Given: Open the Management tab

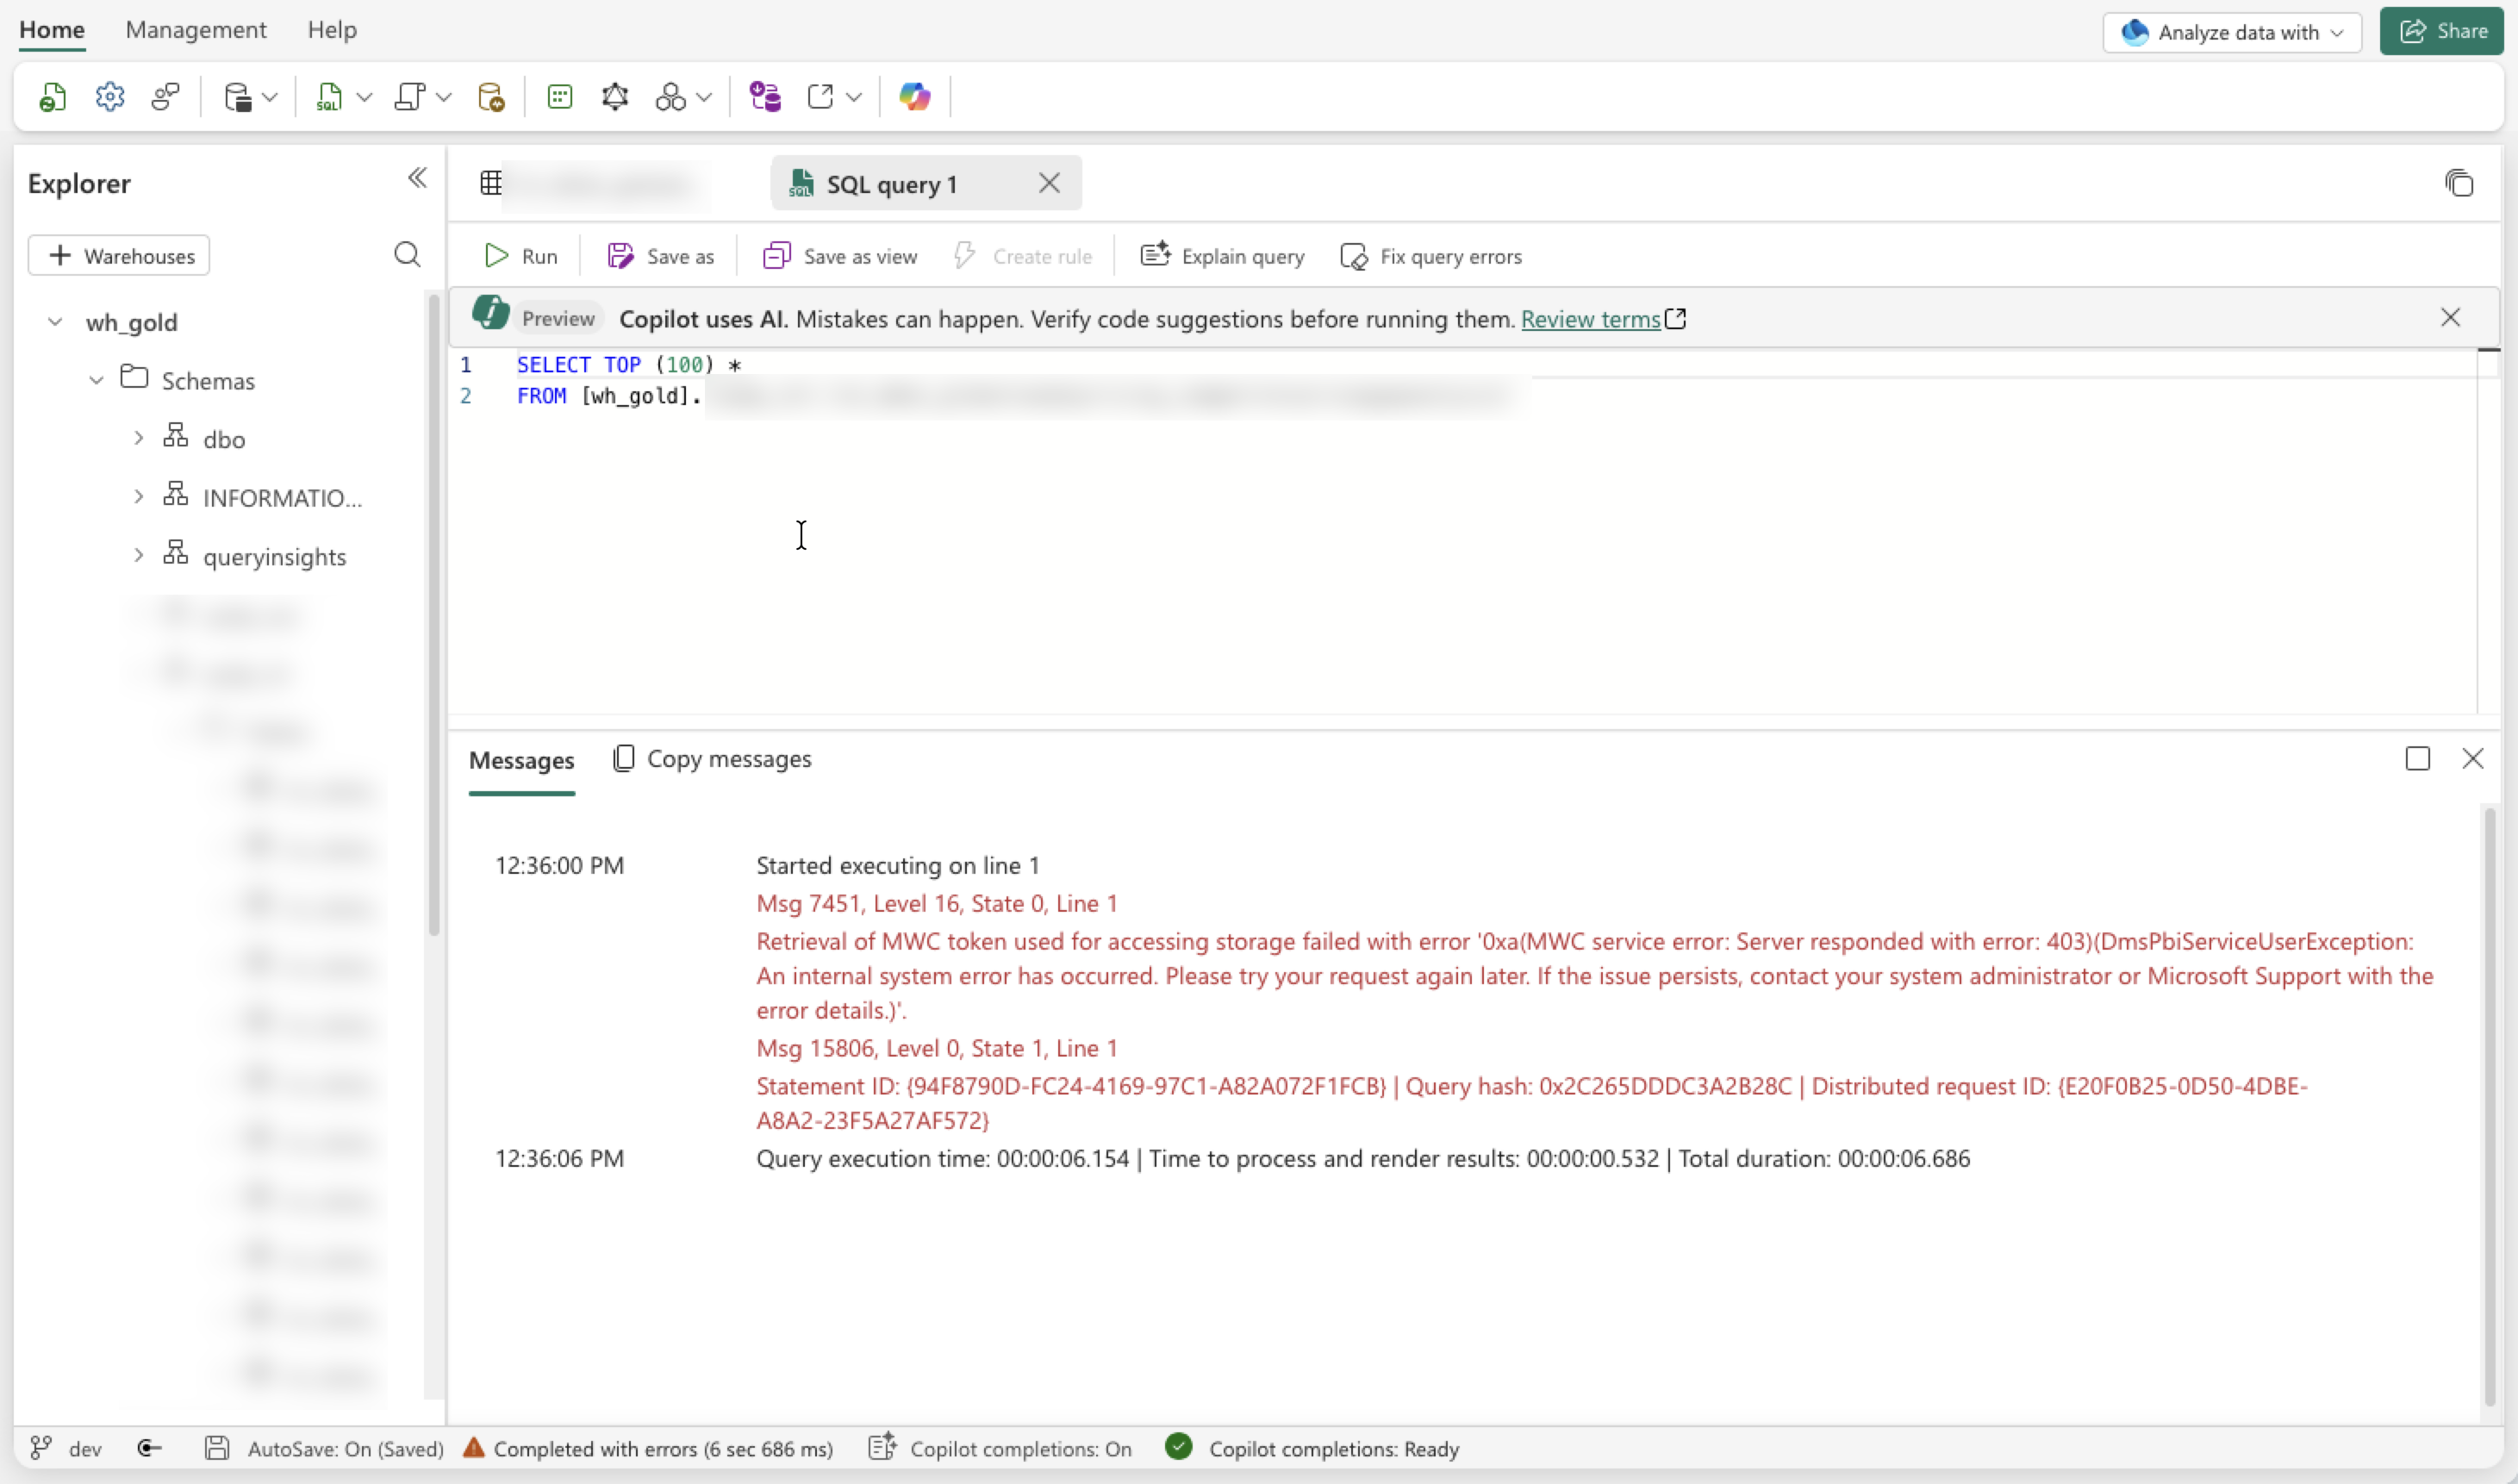Looking at the screenshot, I should pyautogui.click(x=196, y=30).
